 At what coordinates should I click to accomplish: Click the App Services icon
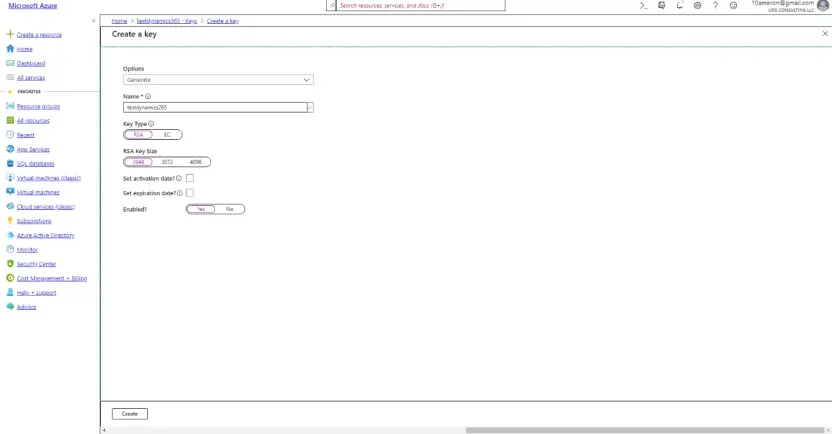click(x=10, y=149)
